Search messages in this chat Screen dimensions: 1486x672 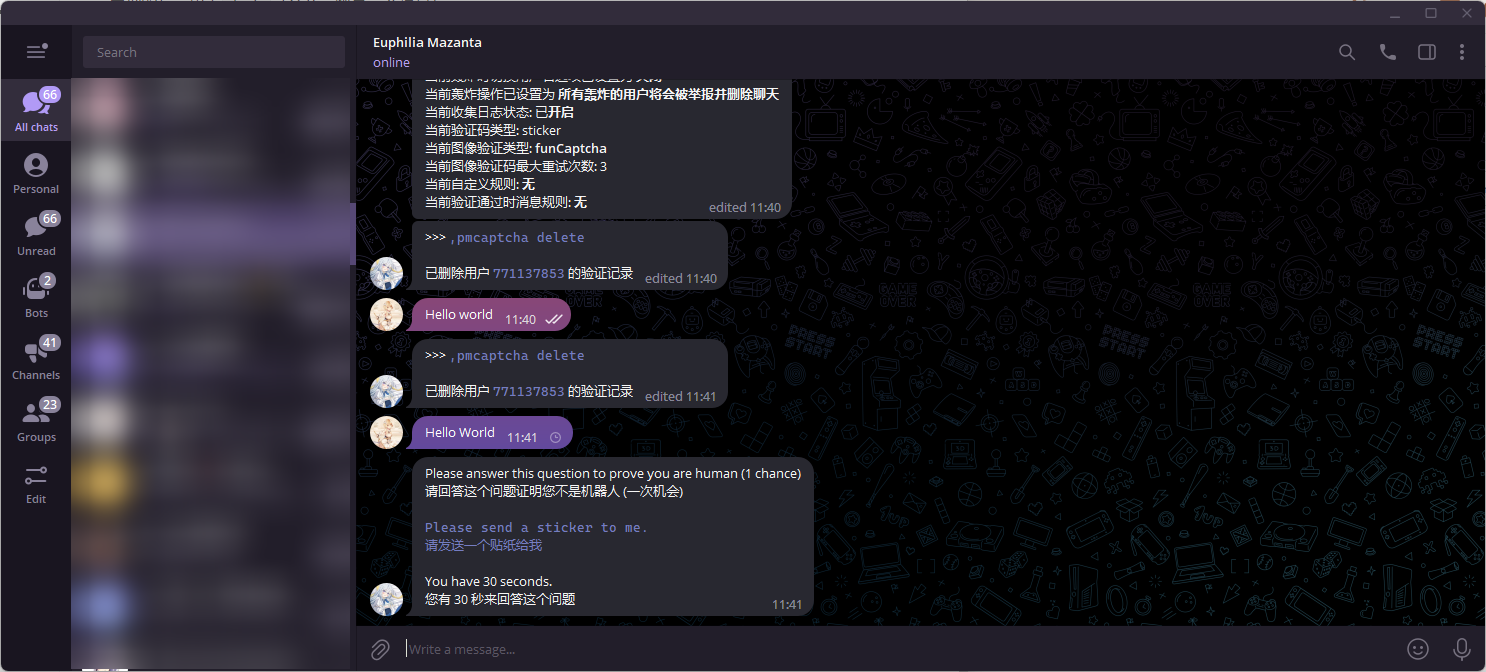[x=1347, y=53]
